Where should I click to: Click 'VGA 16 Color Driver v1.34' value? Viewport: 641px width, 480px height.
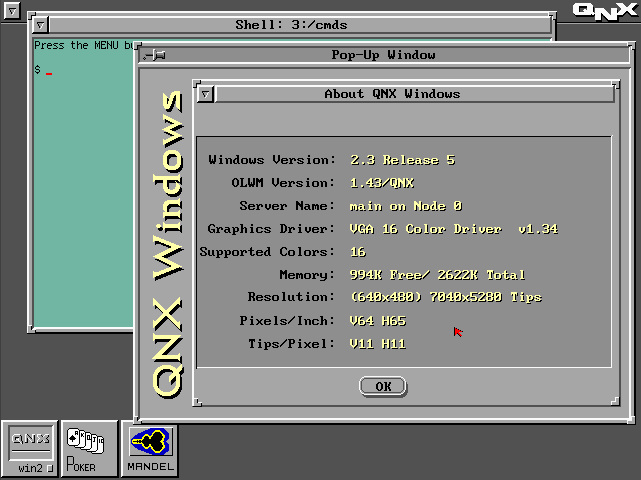point(454,229)
